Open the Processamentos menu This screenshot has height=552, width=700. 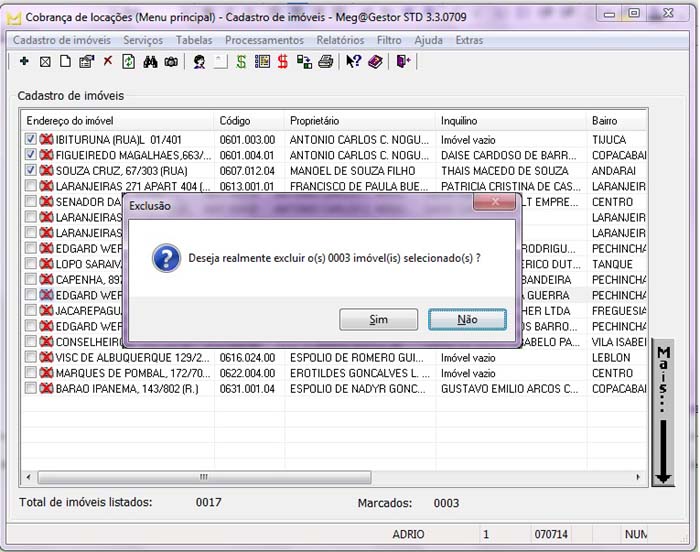click(264, 40)
